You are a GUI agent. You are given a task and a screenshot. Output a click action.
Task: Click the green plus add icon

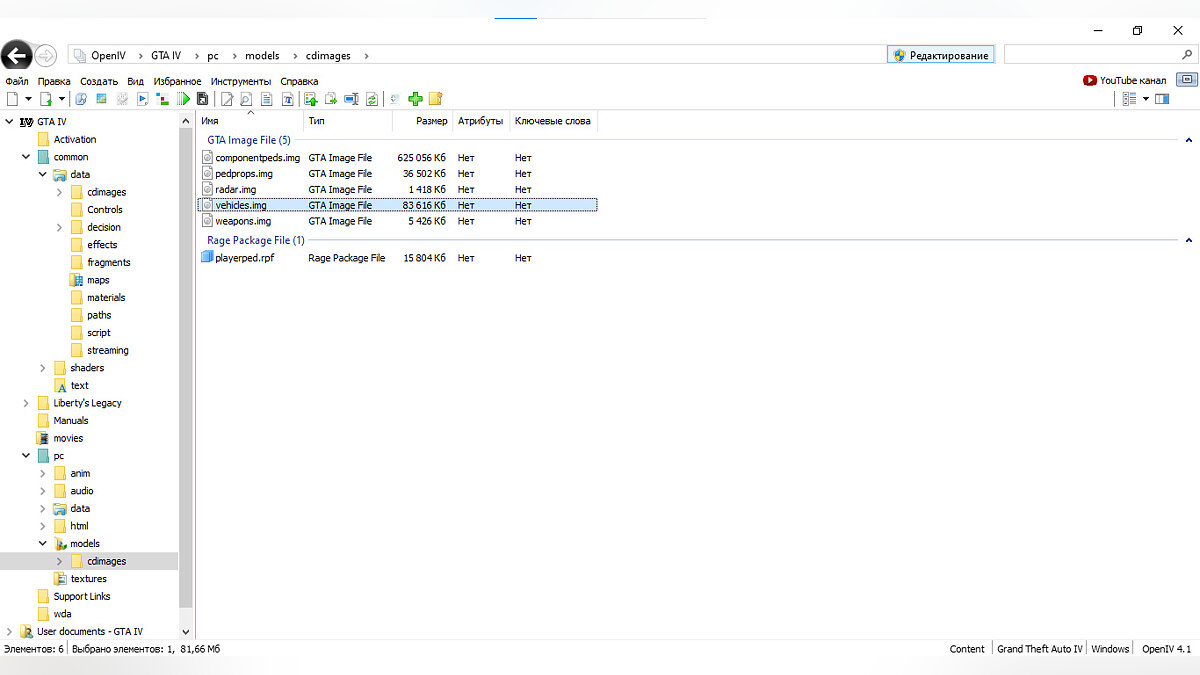pyautogui.click(x=416, y=99)
